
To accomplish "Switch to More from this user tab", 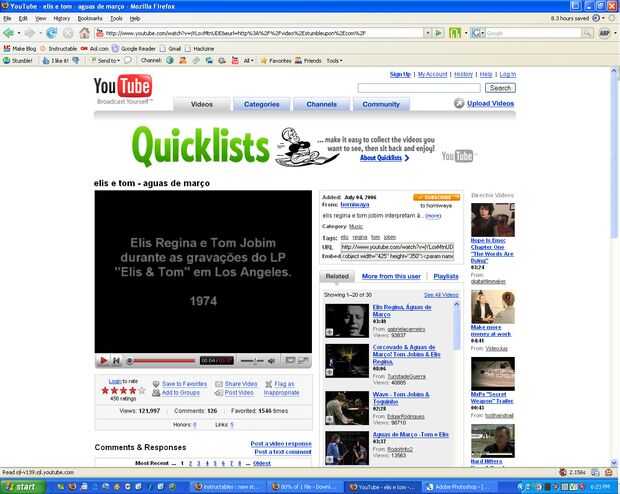I will coord(391,276).
